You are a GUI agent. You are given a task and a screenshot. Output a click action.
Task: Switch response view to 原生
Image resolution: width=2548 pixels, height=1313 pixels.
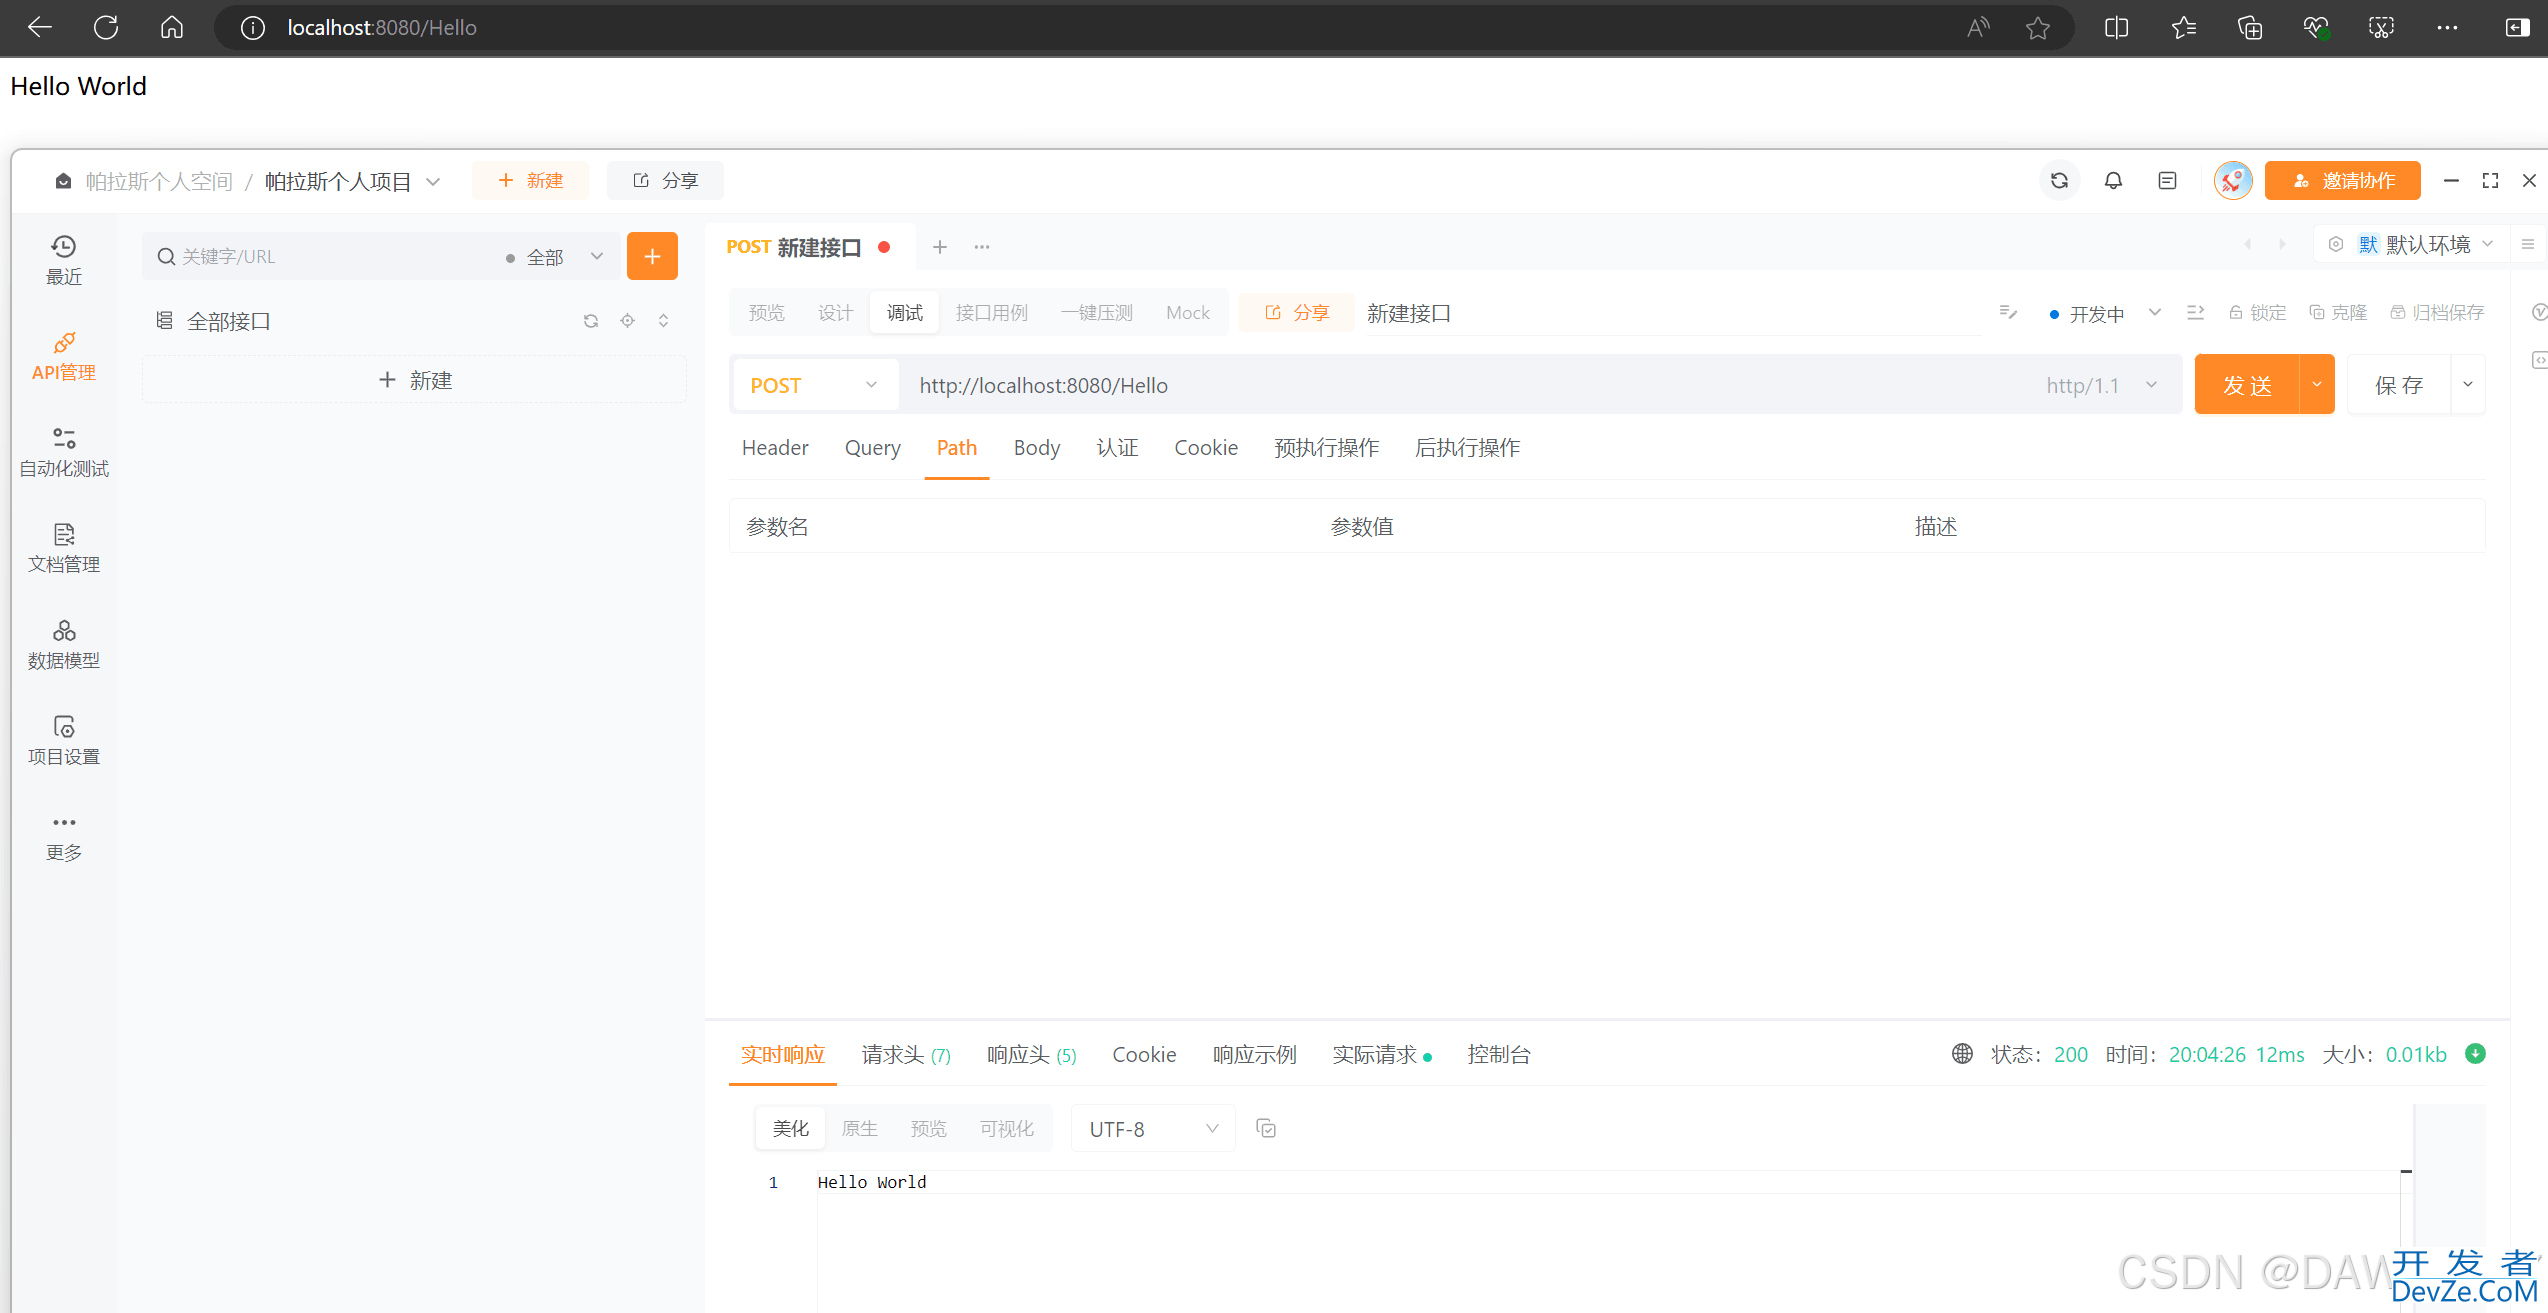(859, 1129)
